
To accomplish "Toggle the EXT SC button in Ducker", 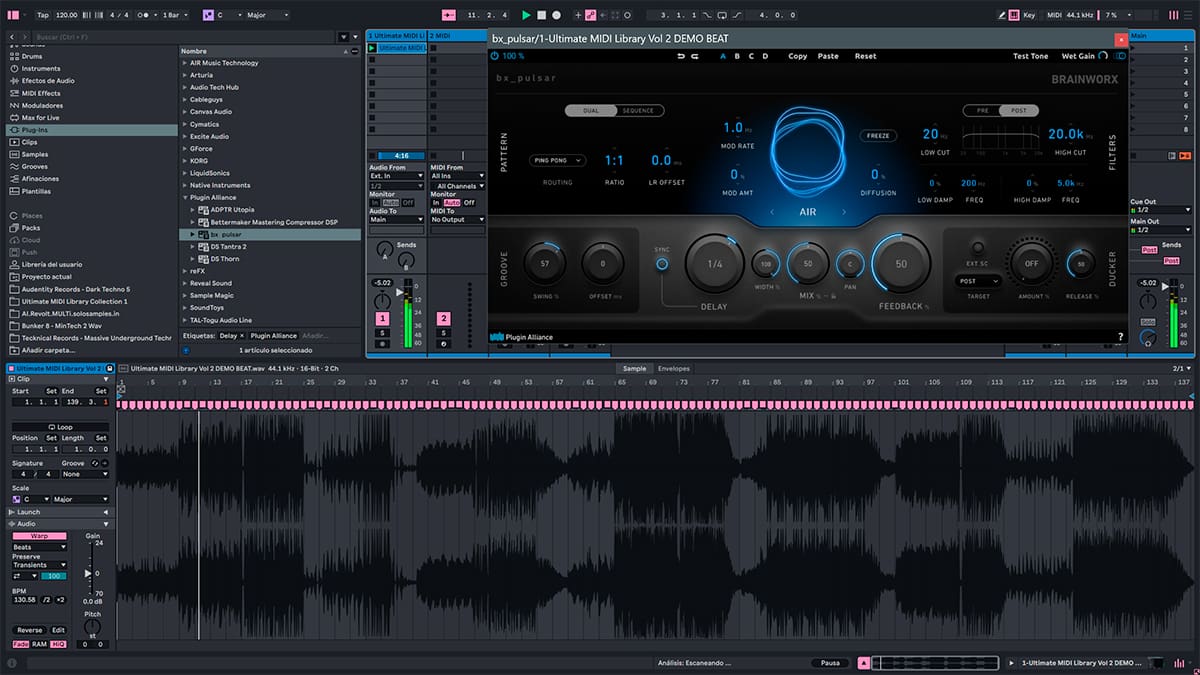I will click(x=977, y=247).
